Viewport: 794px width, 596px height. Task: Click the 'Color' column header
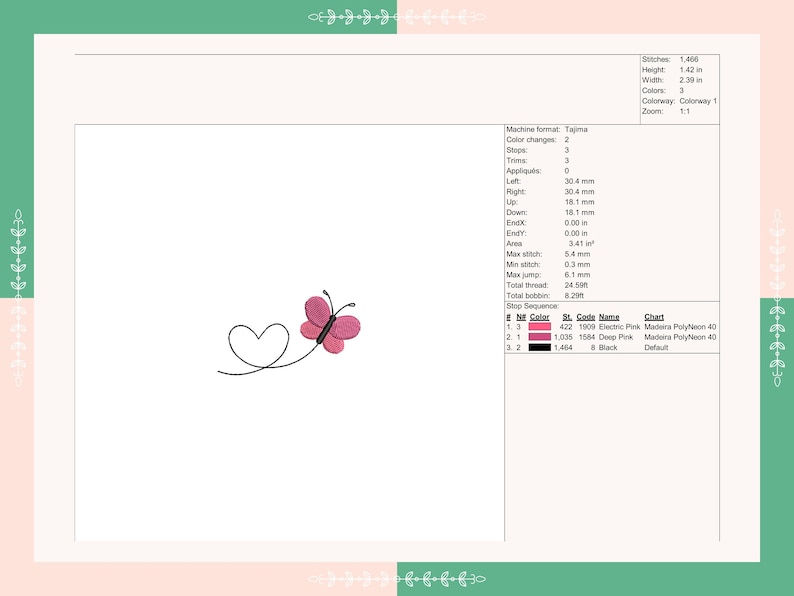pos(539,316)
